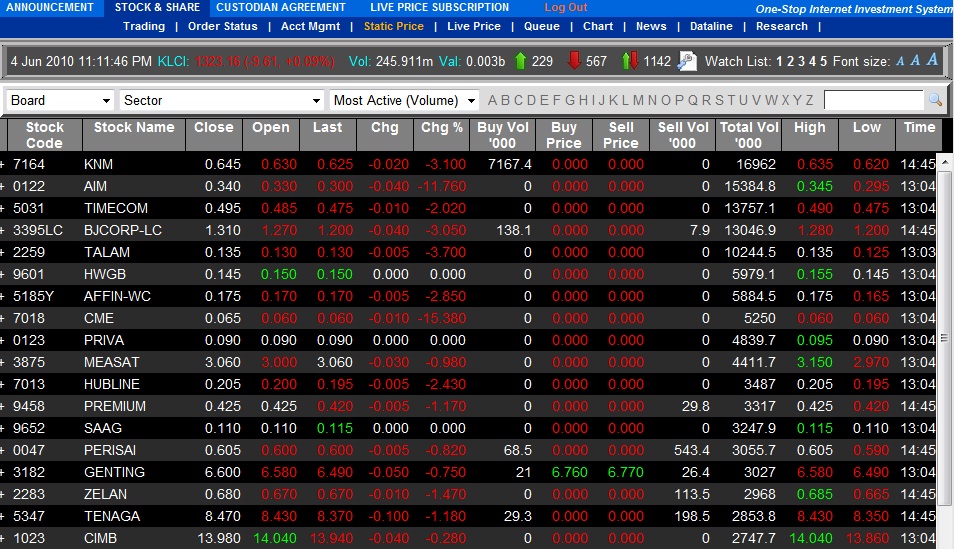Expand the TIMECOM row plus sign
Viewport: 954px width, 549px height.
(x=2, y=208)
